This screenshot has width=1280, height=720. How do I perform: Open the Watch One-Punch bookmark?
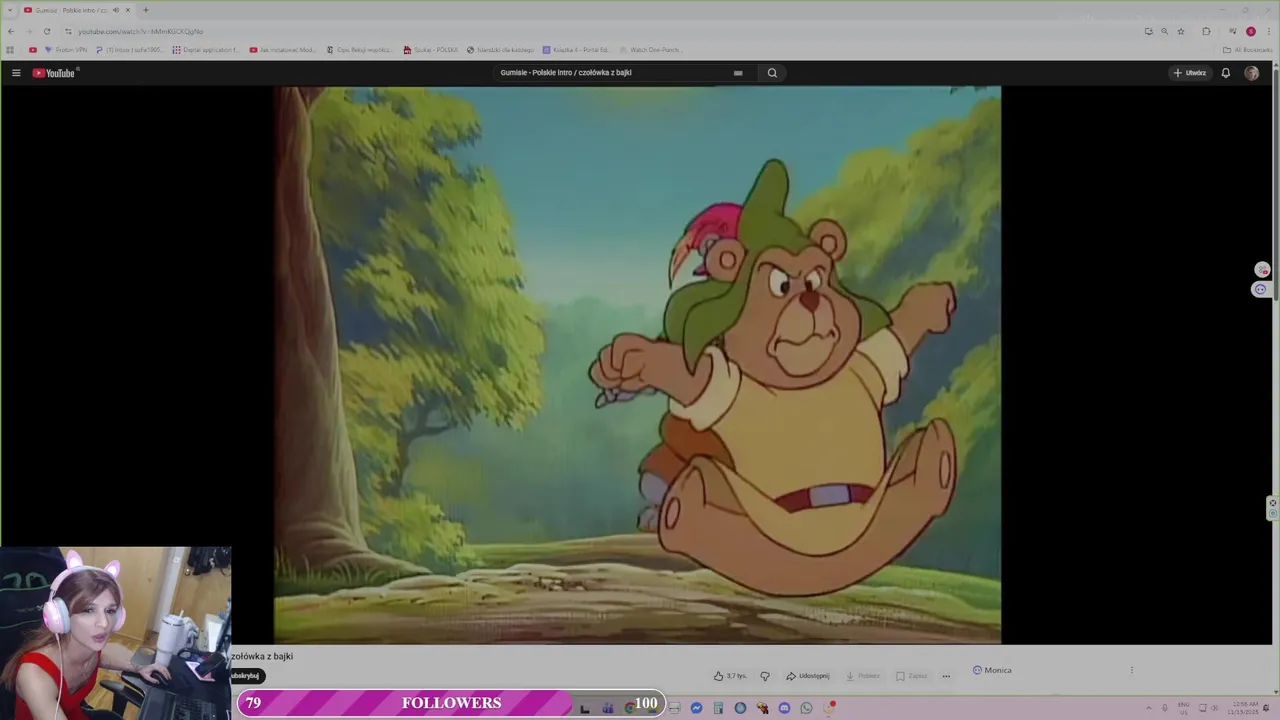651,50
